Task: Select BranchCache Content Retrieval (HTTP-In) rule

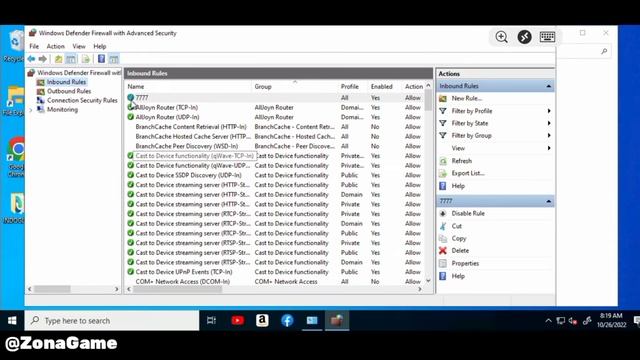Action: pos(274,127)
